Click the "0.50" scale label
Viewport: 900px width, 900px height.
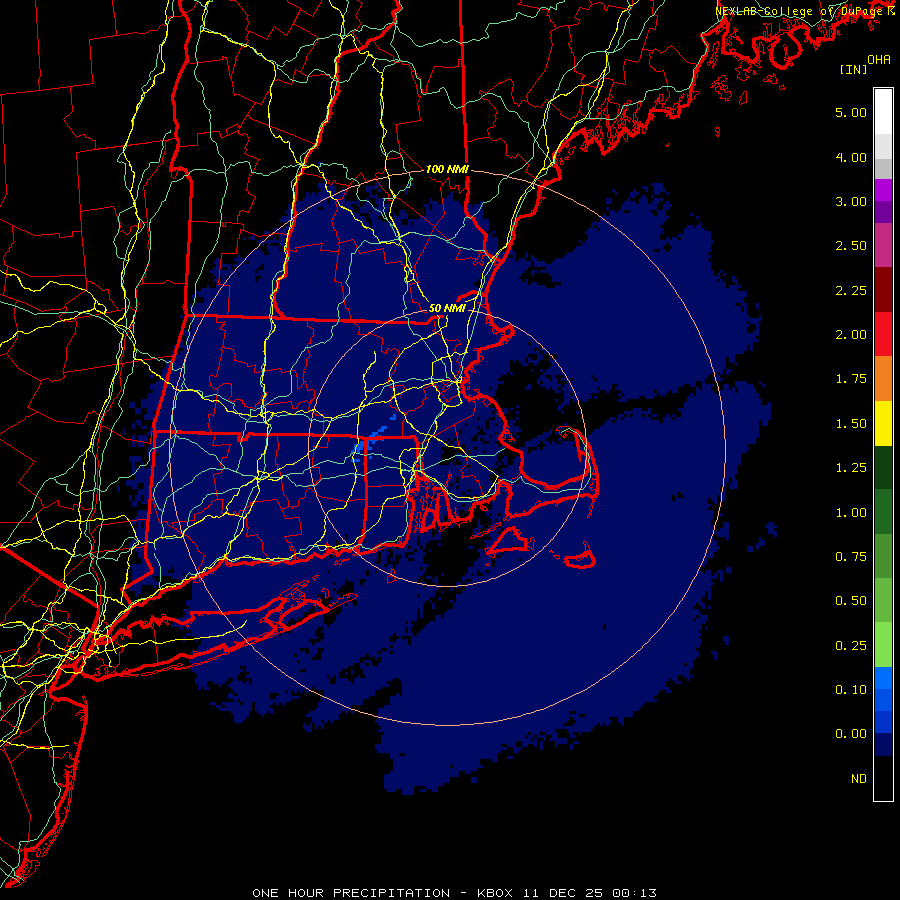(851, 601)
